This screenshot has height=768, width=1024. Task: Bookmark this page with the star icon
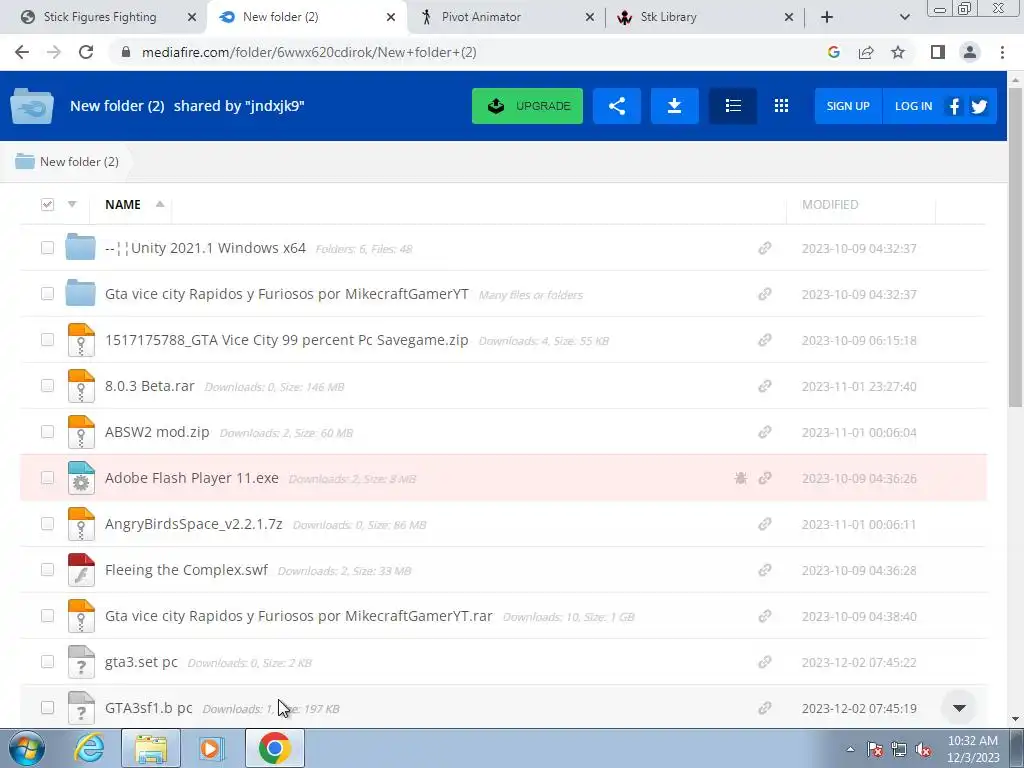tap(898, 52)
